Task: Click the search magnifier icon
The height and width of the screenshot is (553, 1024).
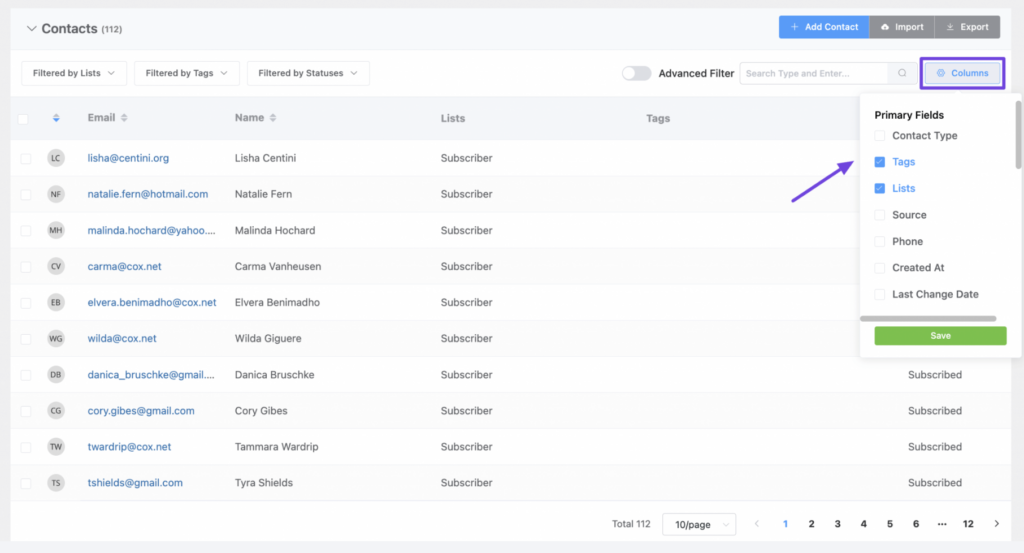Action: 902,73
